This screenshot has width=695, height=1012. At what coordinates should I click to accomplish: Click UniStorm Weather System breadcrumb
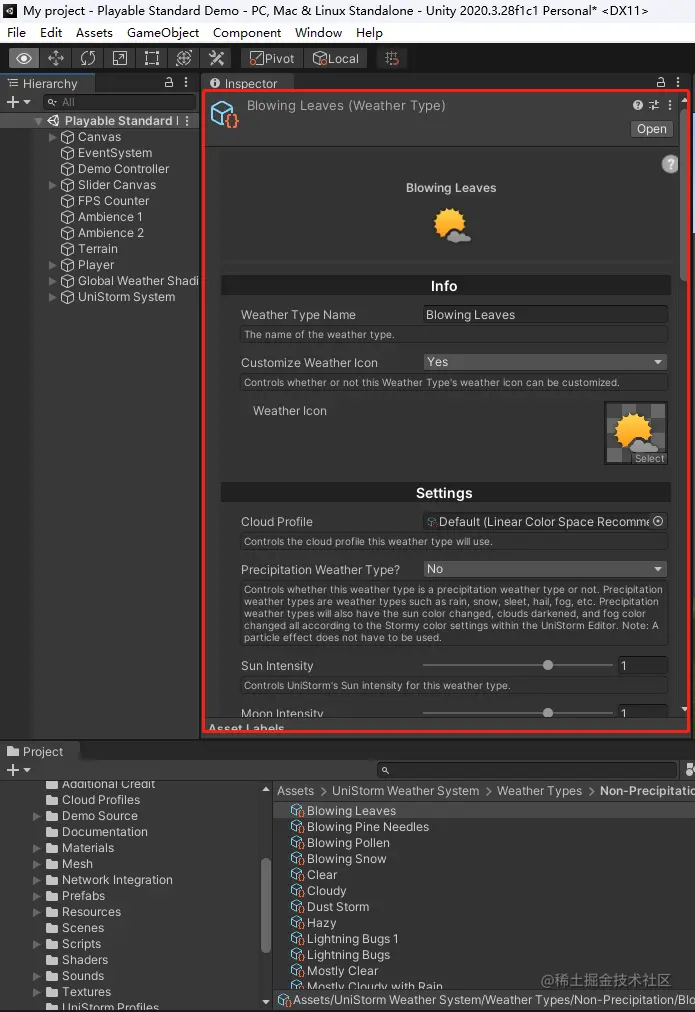405,791
